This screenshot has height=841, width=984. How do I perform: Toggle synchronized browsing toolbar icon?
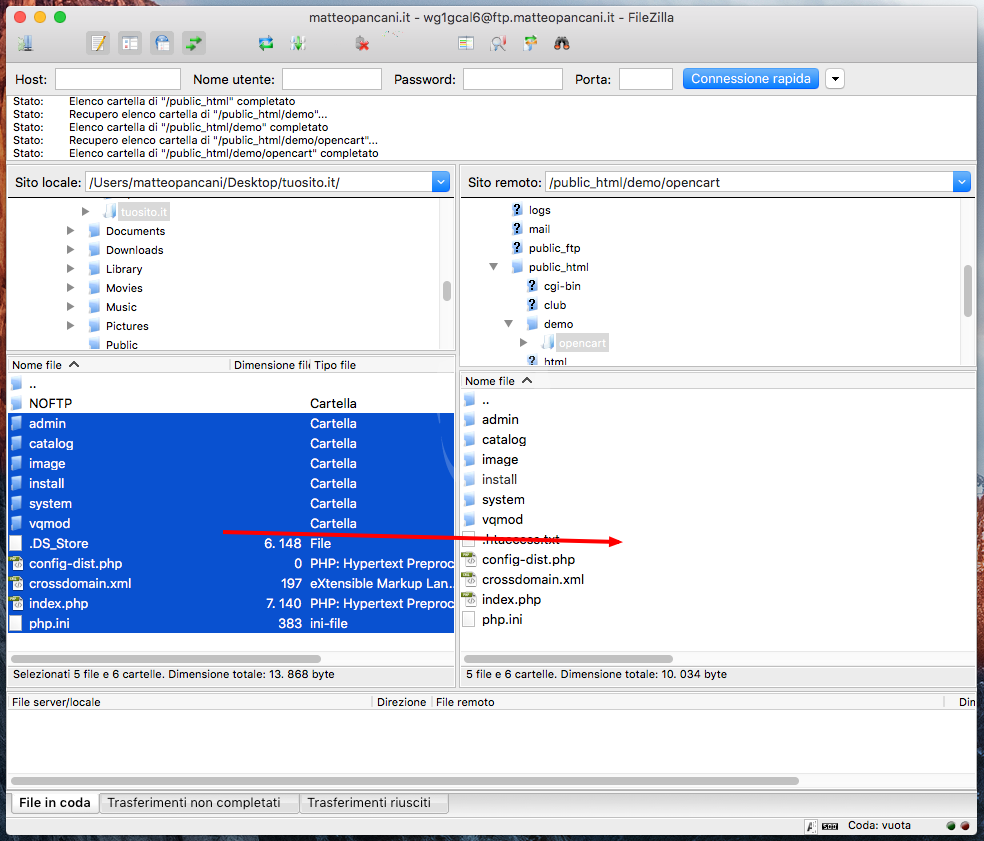pos(530,43)
